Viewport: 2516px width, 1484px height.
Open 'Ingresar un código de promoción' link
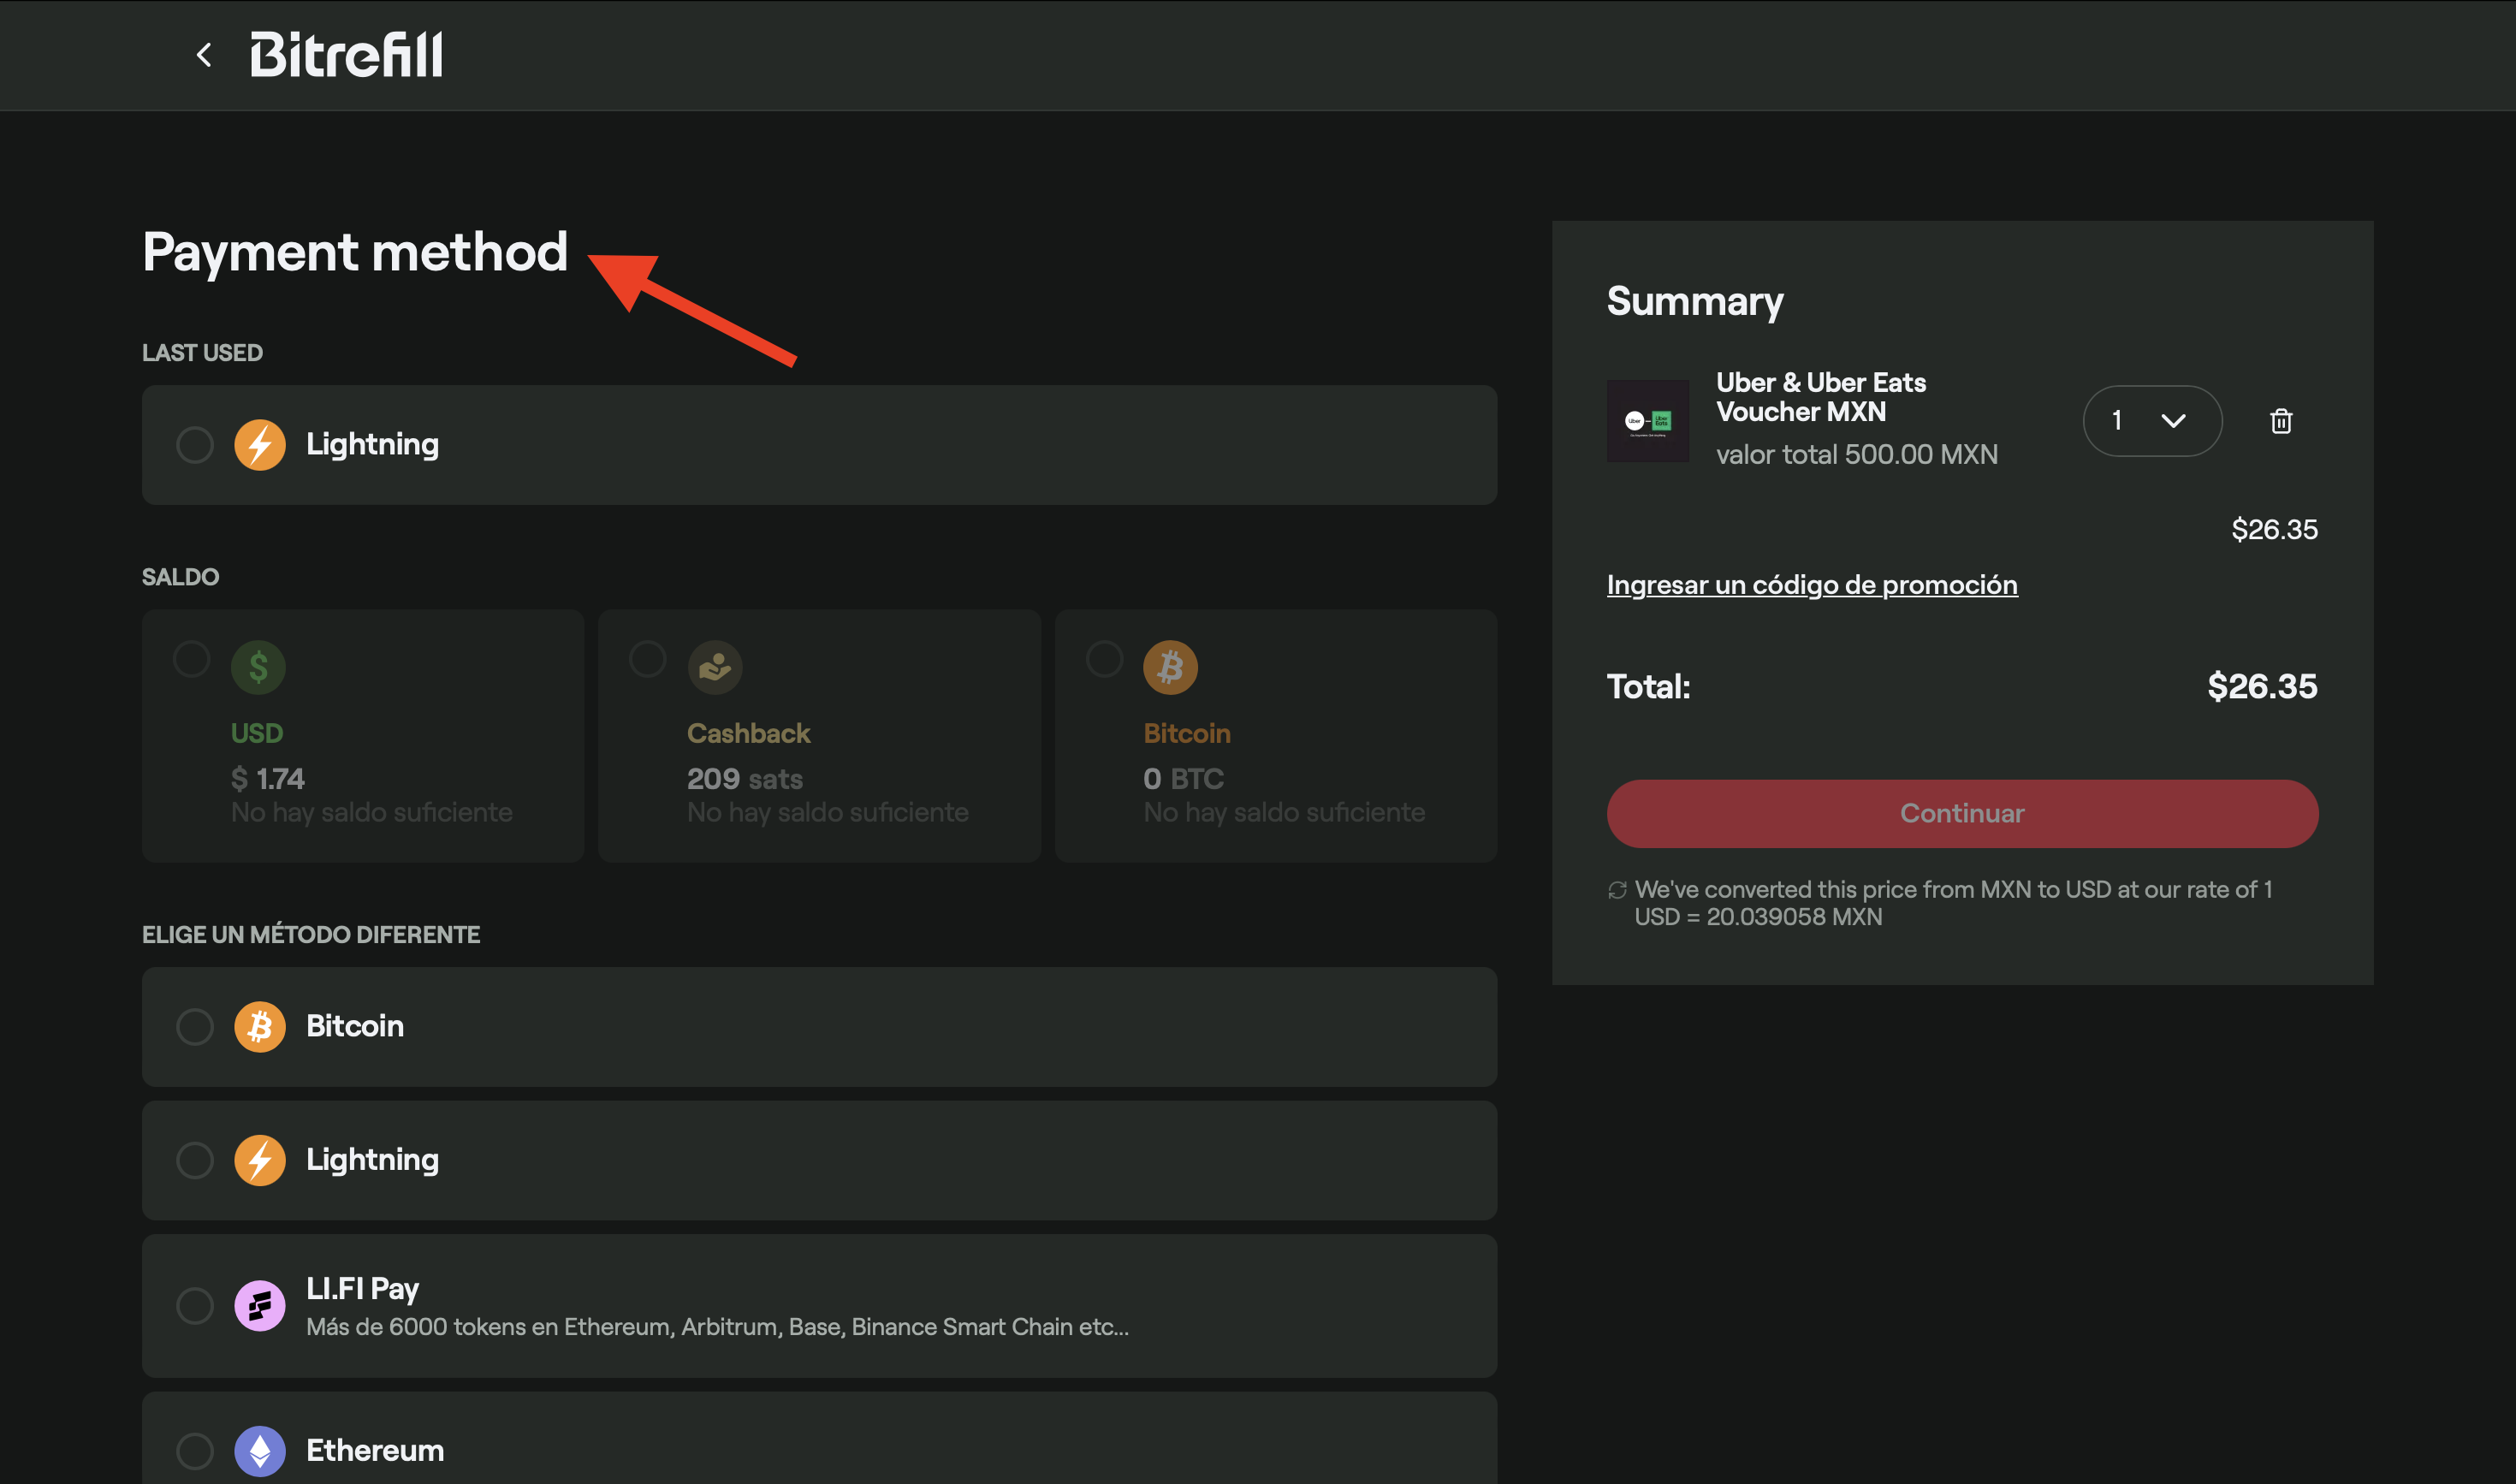coord(1812,585)
